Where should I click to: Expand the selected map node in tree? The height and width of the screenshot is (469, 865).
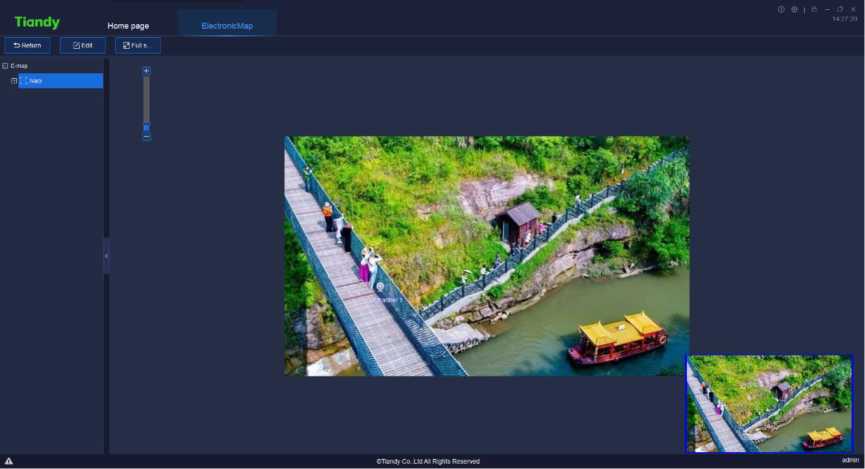[14, 80]
